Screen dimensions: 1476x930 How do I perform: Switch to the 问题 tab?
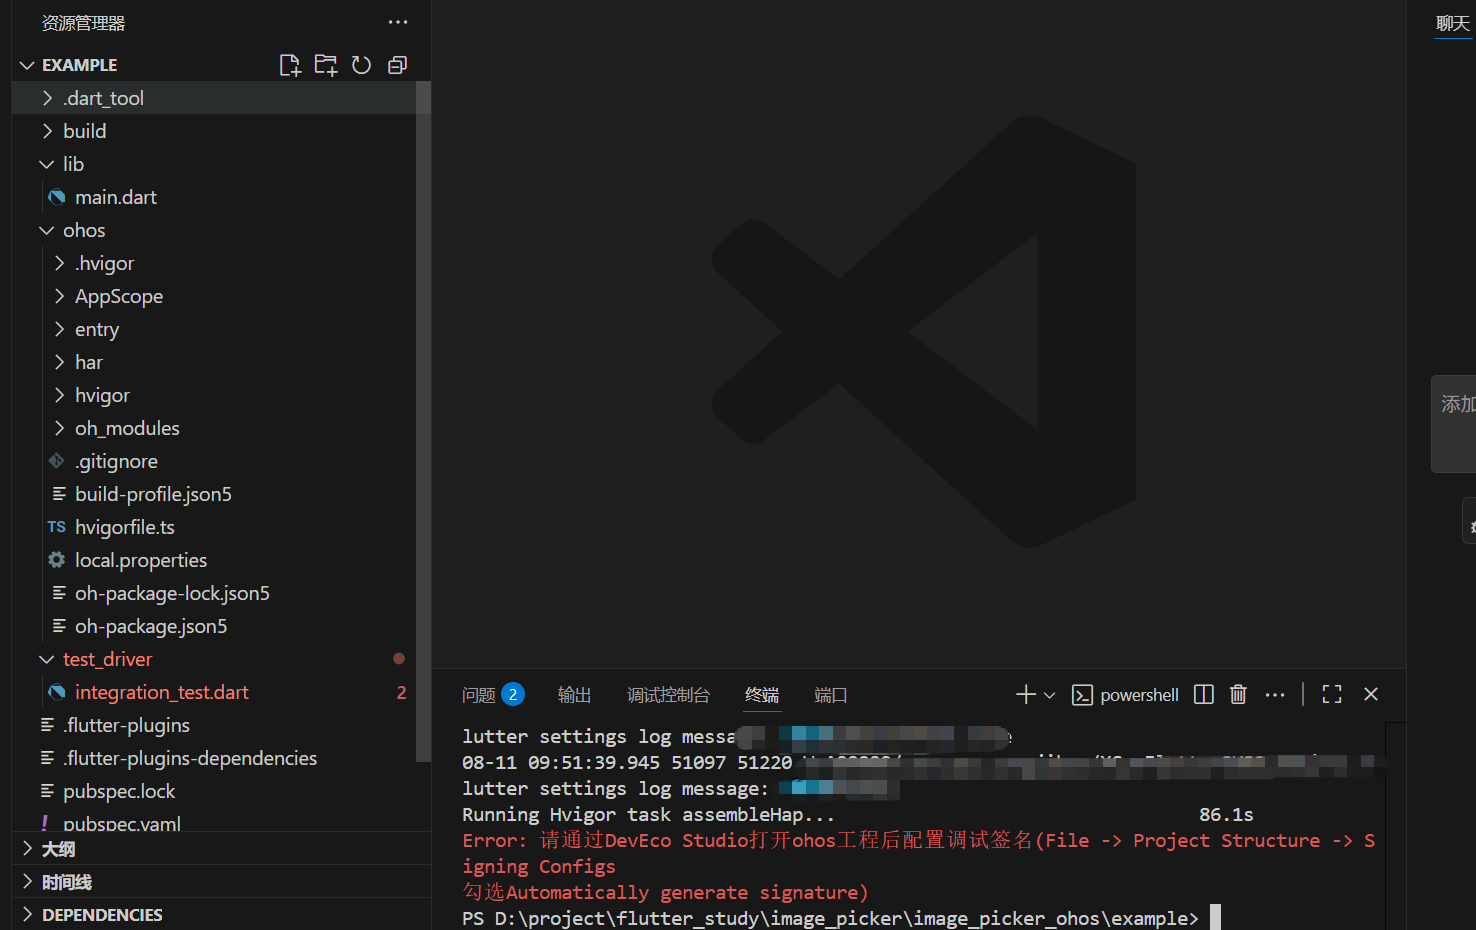coord(479,695)
